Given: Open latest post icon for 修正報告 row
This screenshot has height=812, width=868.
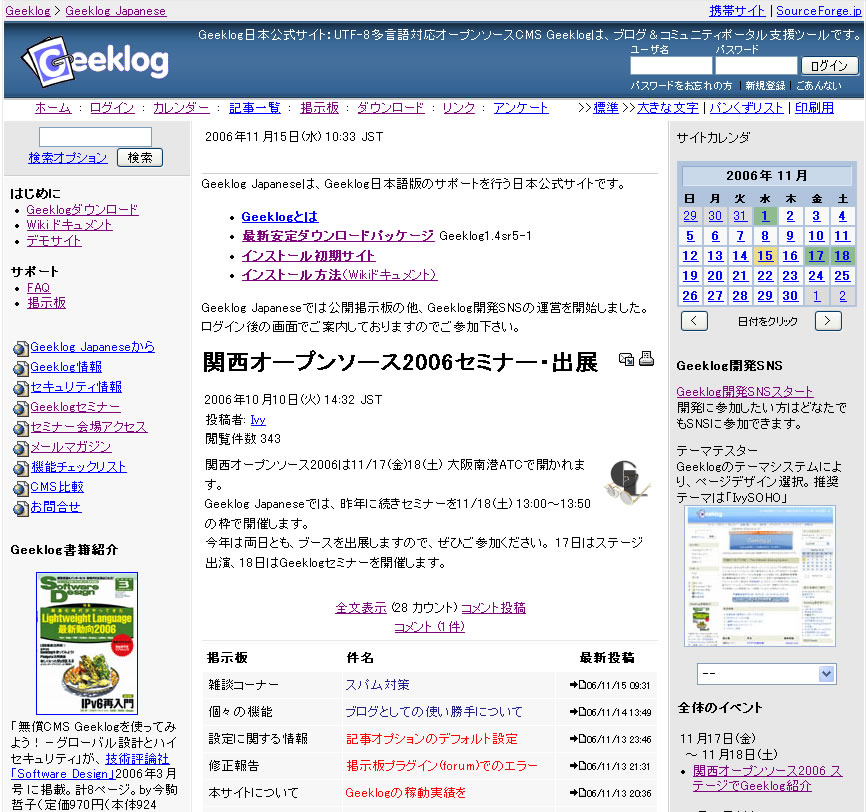Looking at the screenshot, I should point(577,766).
